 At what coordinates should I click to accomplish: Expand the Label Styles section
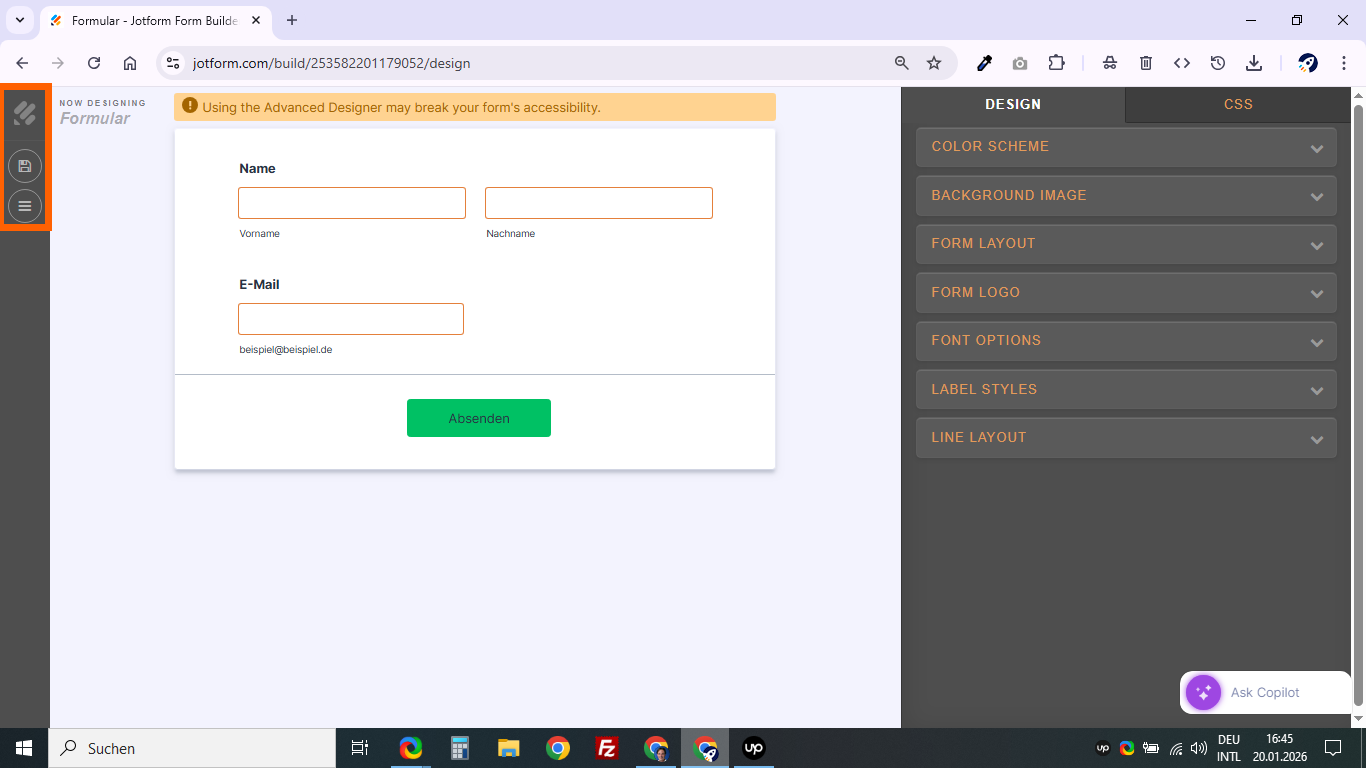point(1126,390)
